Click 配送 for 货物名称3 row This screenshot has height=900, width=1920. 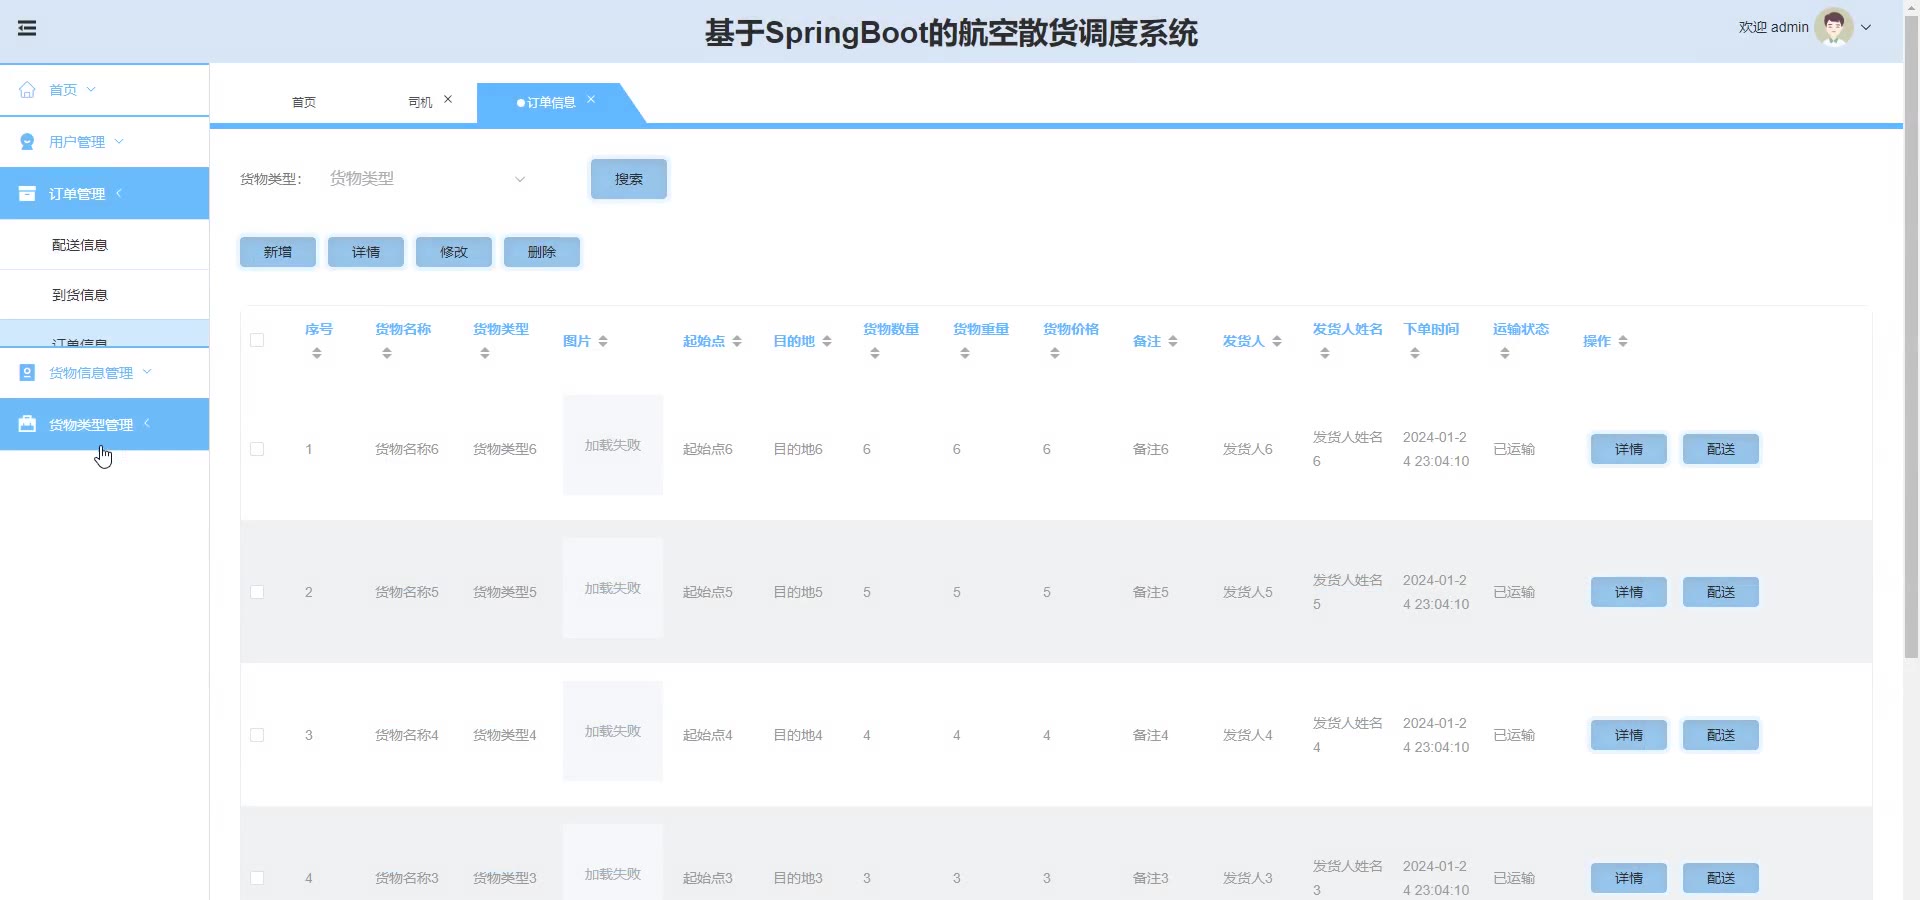coord(1721,878)
